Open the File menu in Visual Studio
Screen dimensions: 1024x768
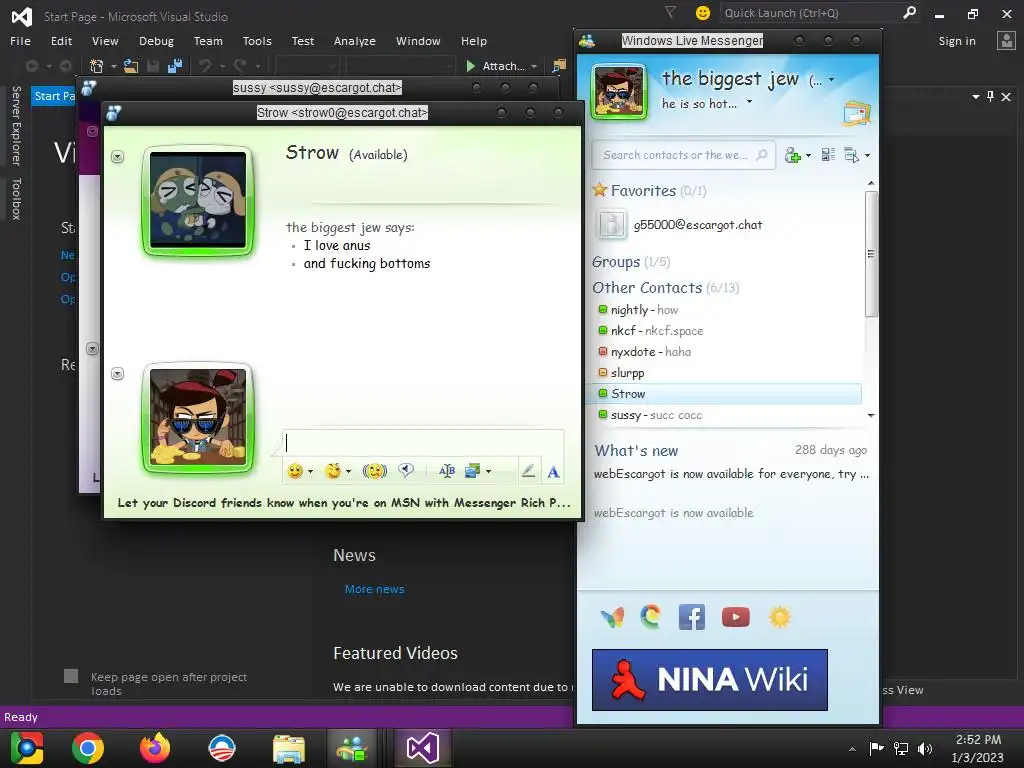pyautogui.click(x=20, y=41)
